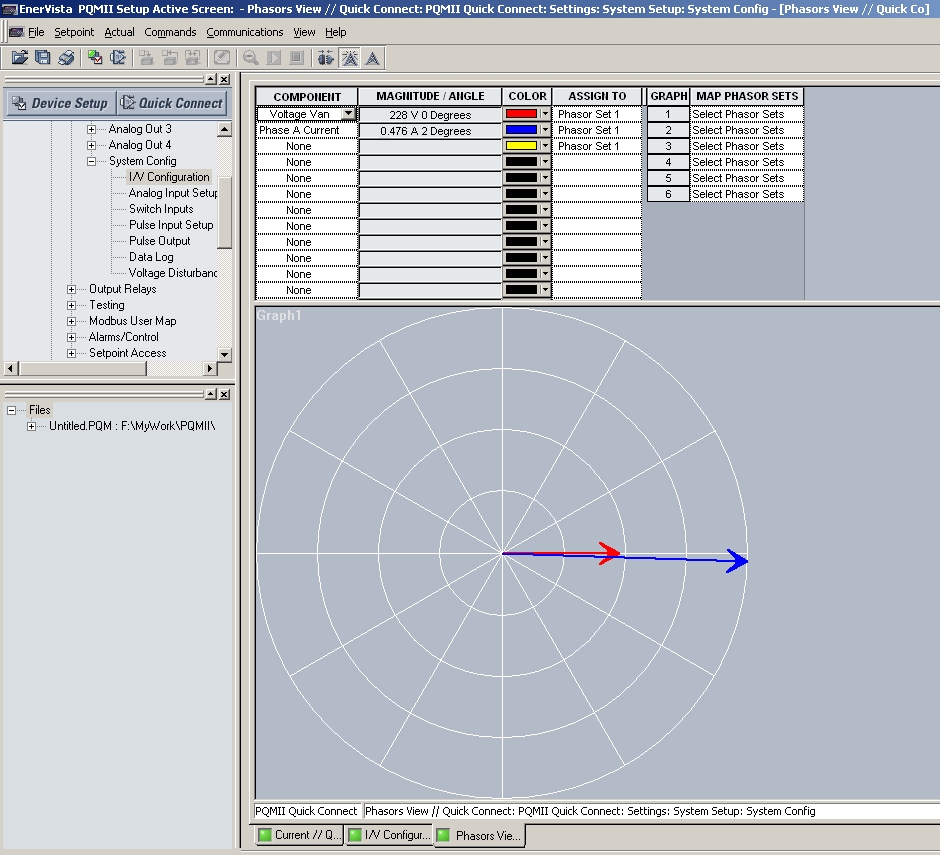This screenshot has width=940, height=855.
Task: Click the second grayed device transfer icon
Action: click(x=170, y=58)
